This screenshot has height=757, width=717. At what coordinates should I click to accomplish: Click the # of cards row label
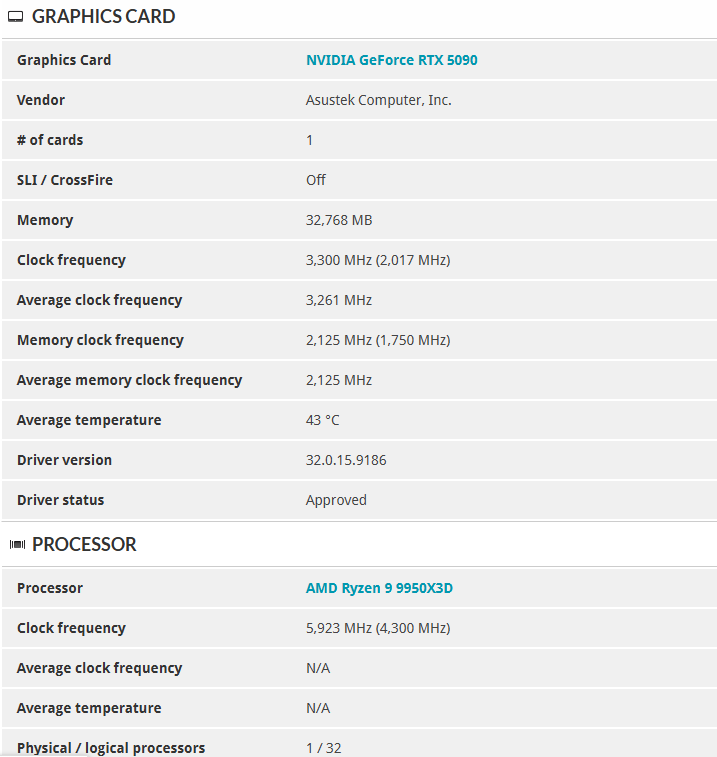tap(50, 140)
